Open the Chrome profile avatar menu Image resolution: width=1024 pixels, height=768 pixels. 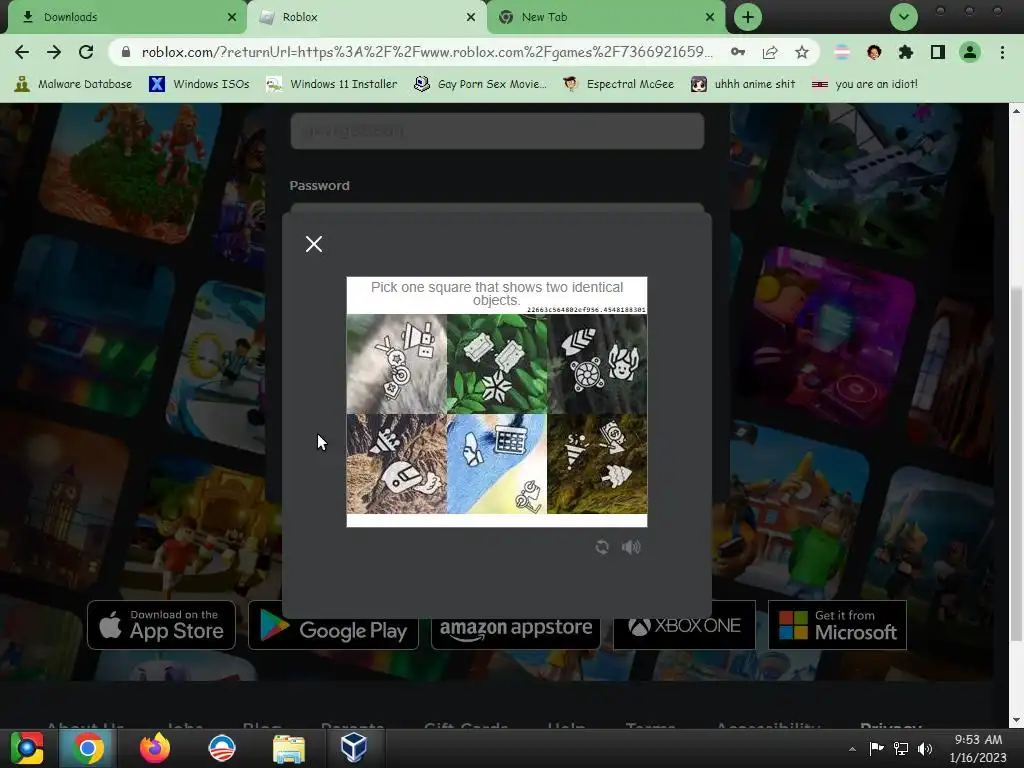pos(970,52)
